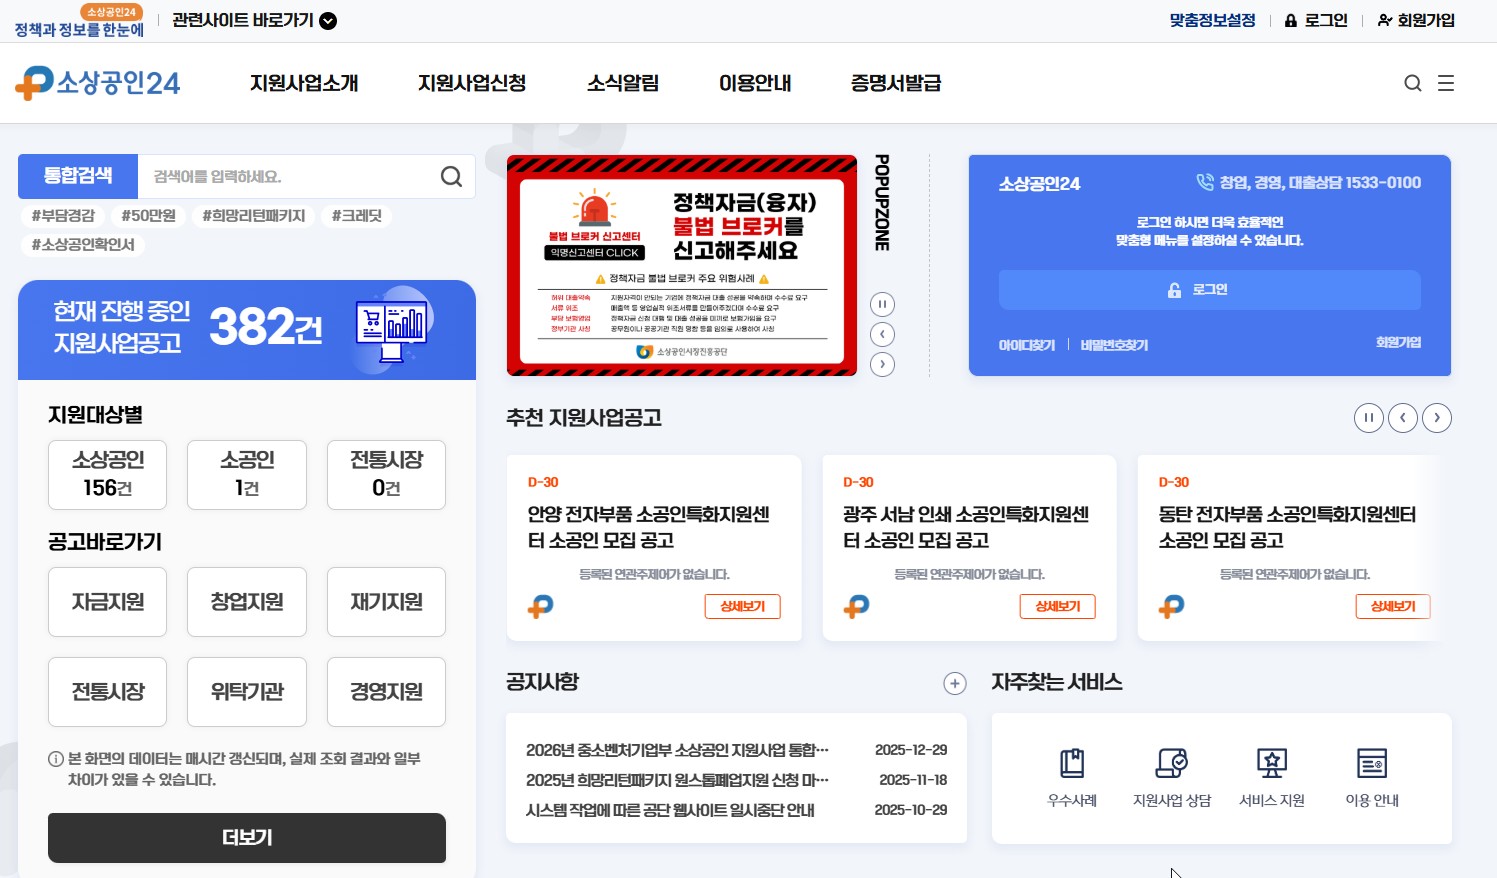Open notice 시스템 작업에 따른 공단 웹사이트 일시중단 안내
This screenshot has height=878, width=1497.
(x=670, y=810)
